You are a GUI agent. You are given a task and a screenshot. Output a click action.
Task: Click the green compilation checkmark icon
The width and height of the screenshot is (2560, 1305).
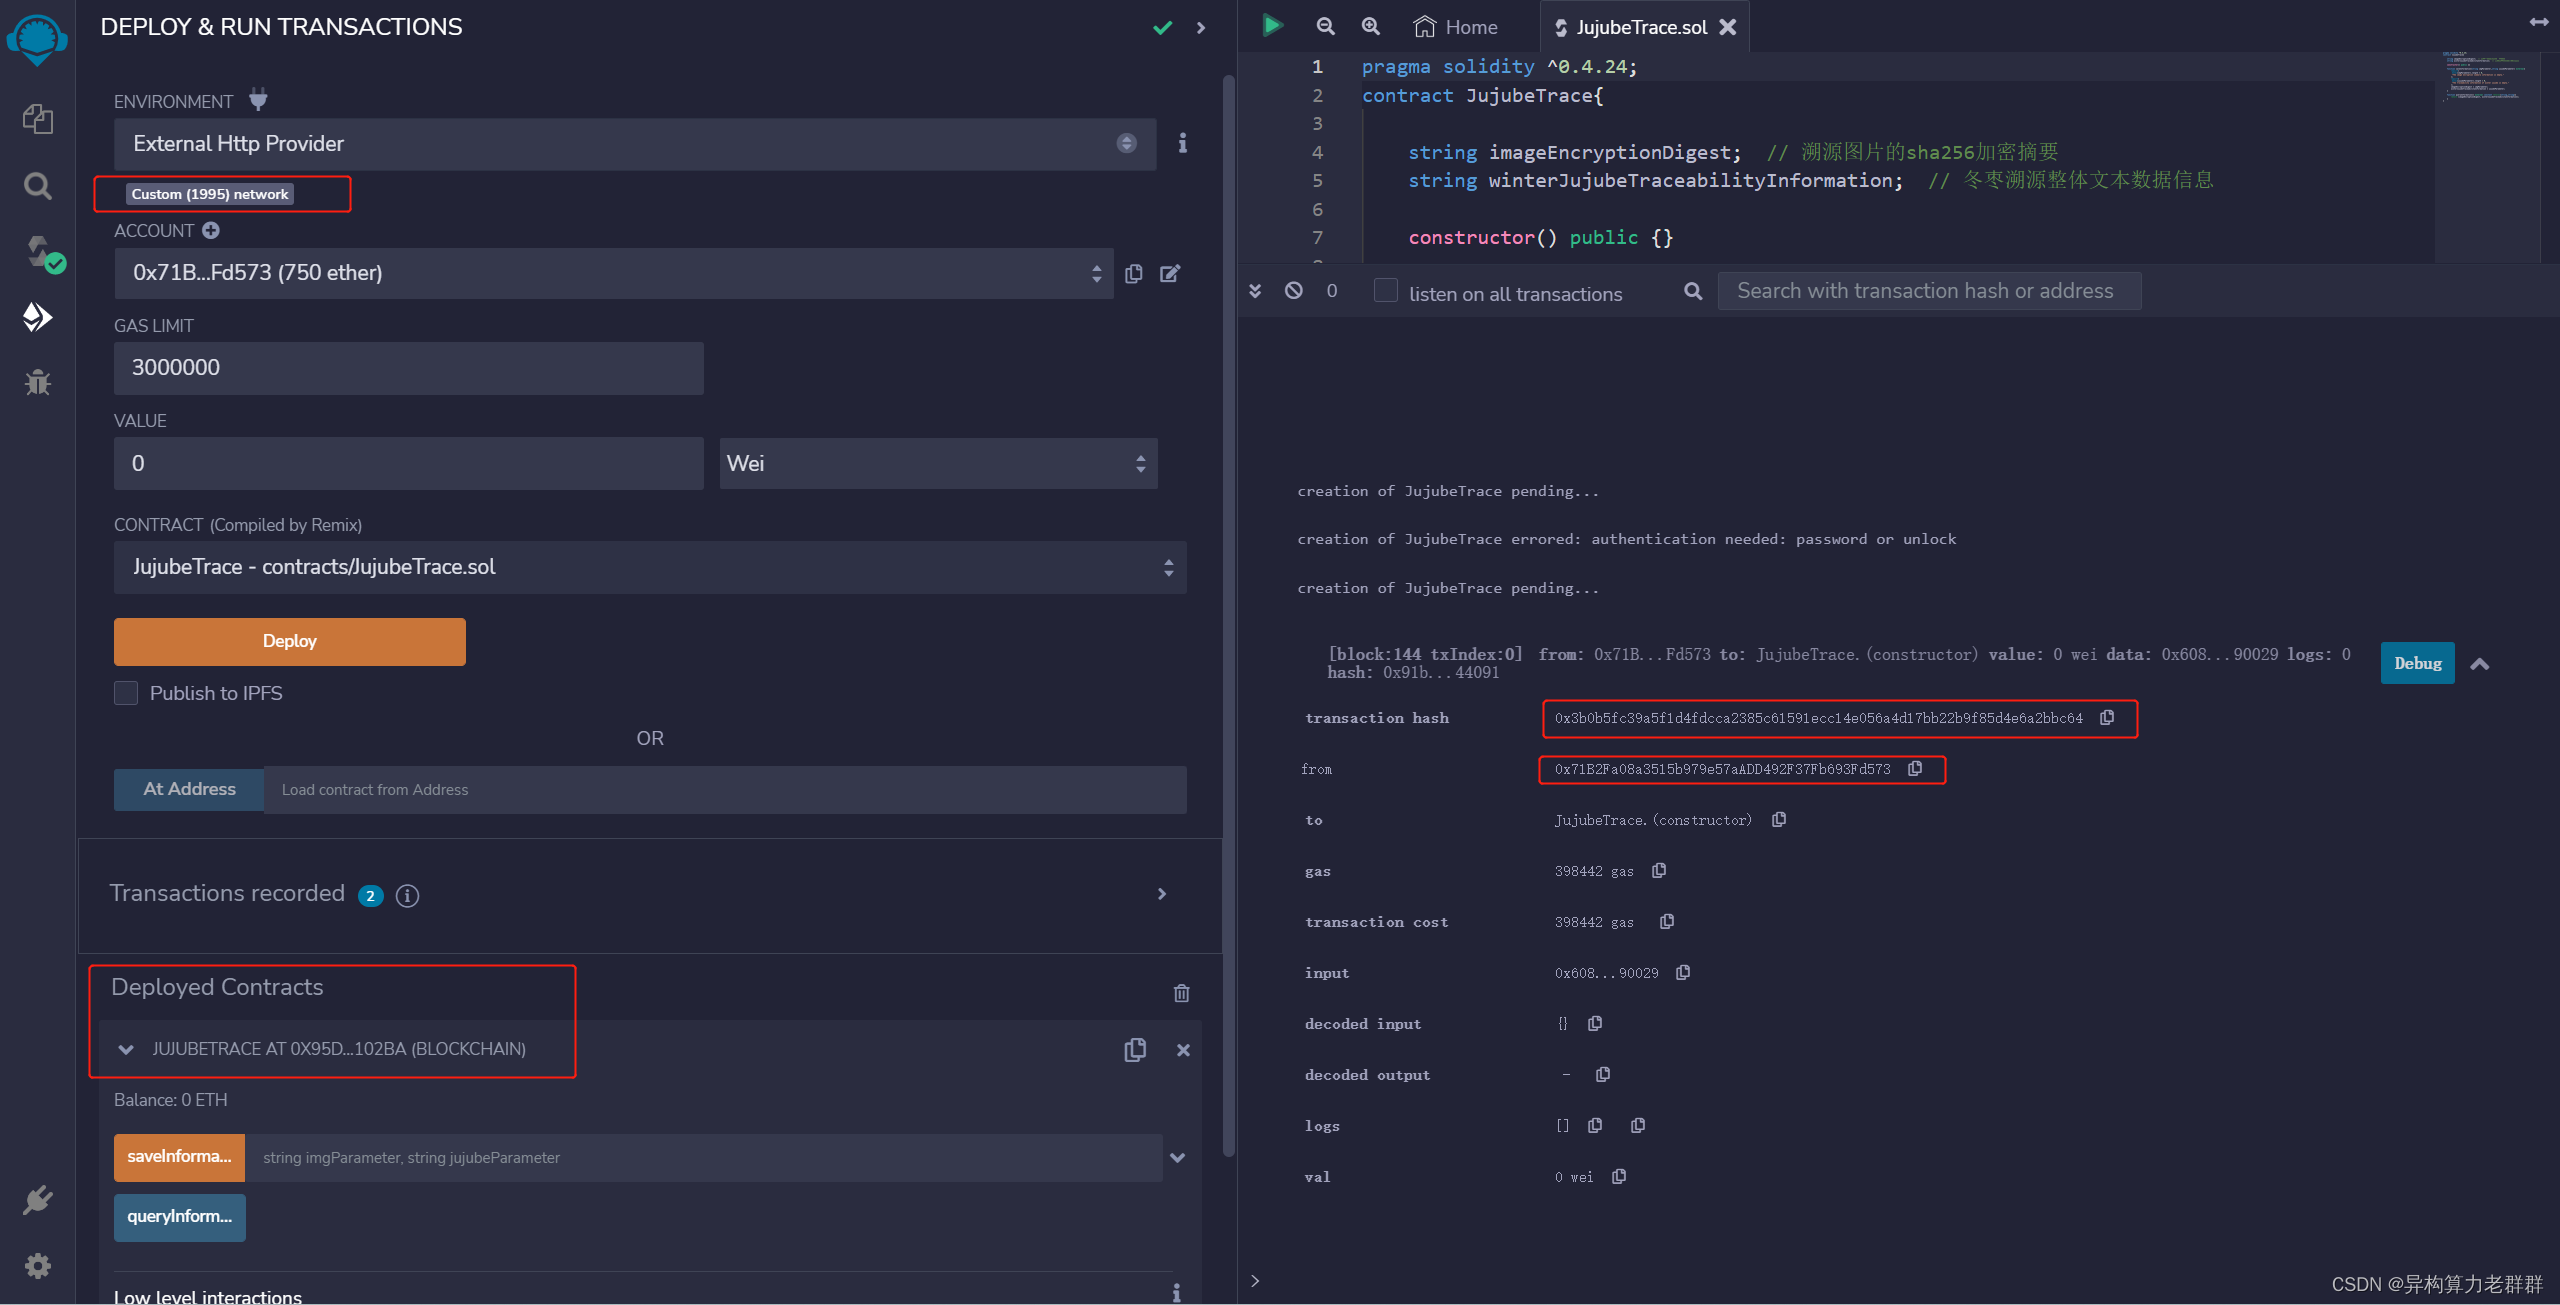1162,28
